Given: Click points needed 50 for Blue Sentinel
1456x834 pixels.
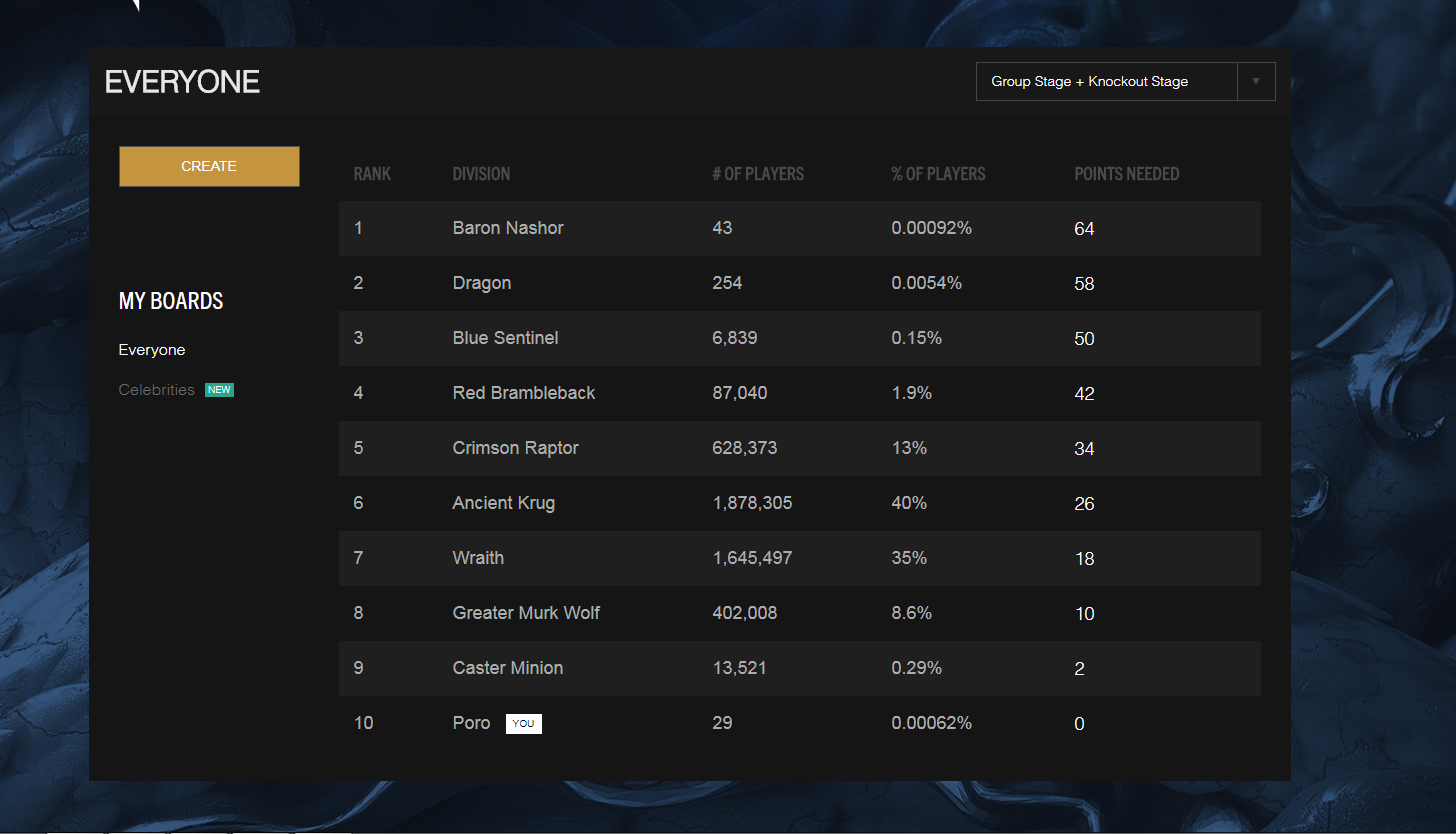Looking at the screenshot, I should coord(1084,339).
